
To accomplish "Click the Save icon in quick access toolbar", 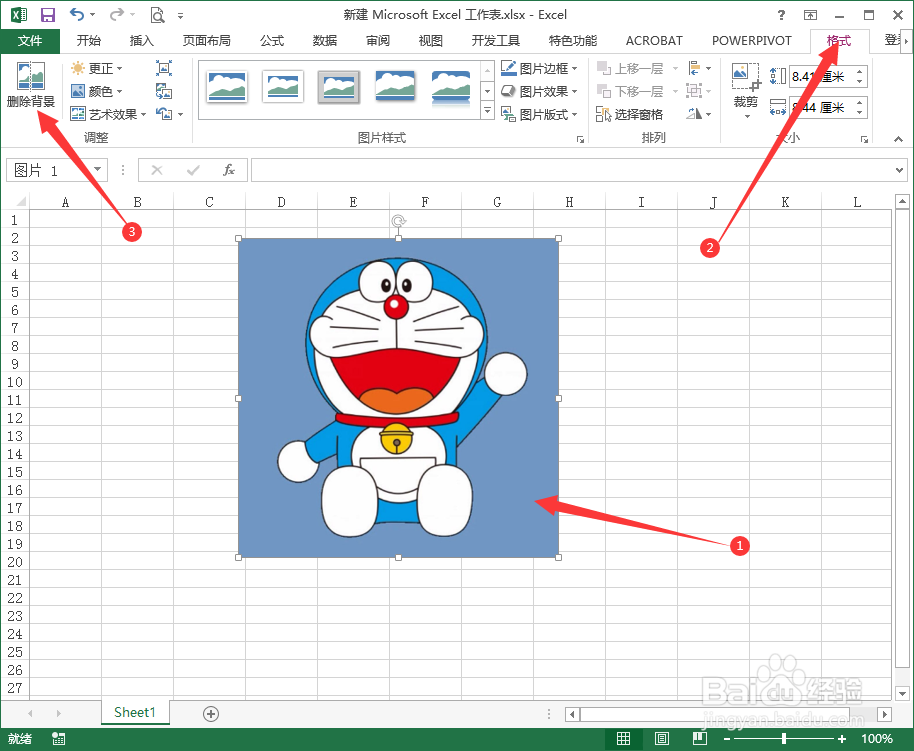I will (x=48, y=15).
